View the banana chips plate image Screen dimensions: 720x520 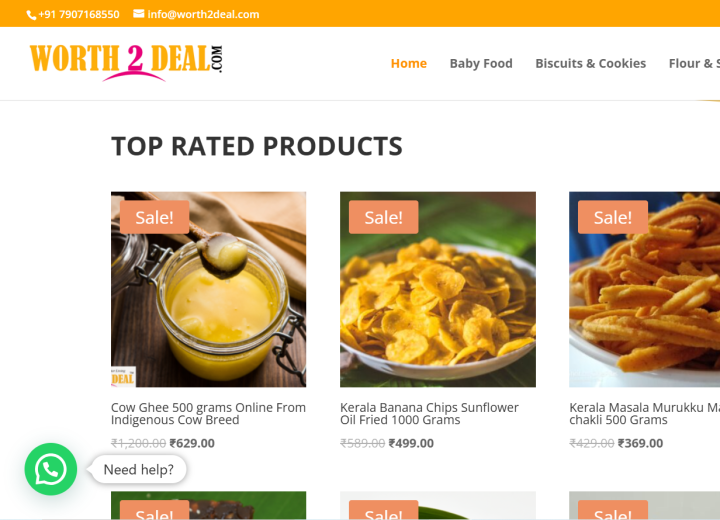(x=438, y=289)
